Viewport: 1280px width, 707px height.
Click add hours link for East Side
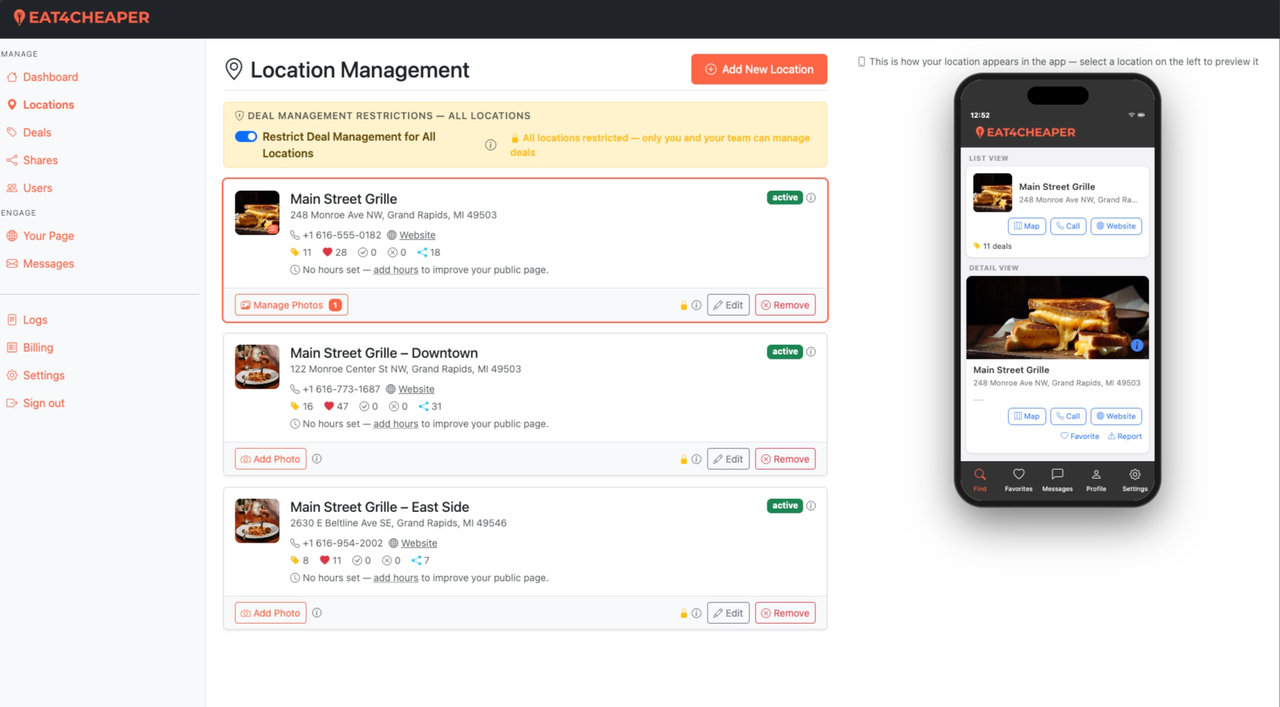(396, 578)
